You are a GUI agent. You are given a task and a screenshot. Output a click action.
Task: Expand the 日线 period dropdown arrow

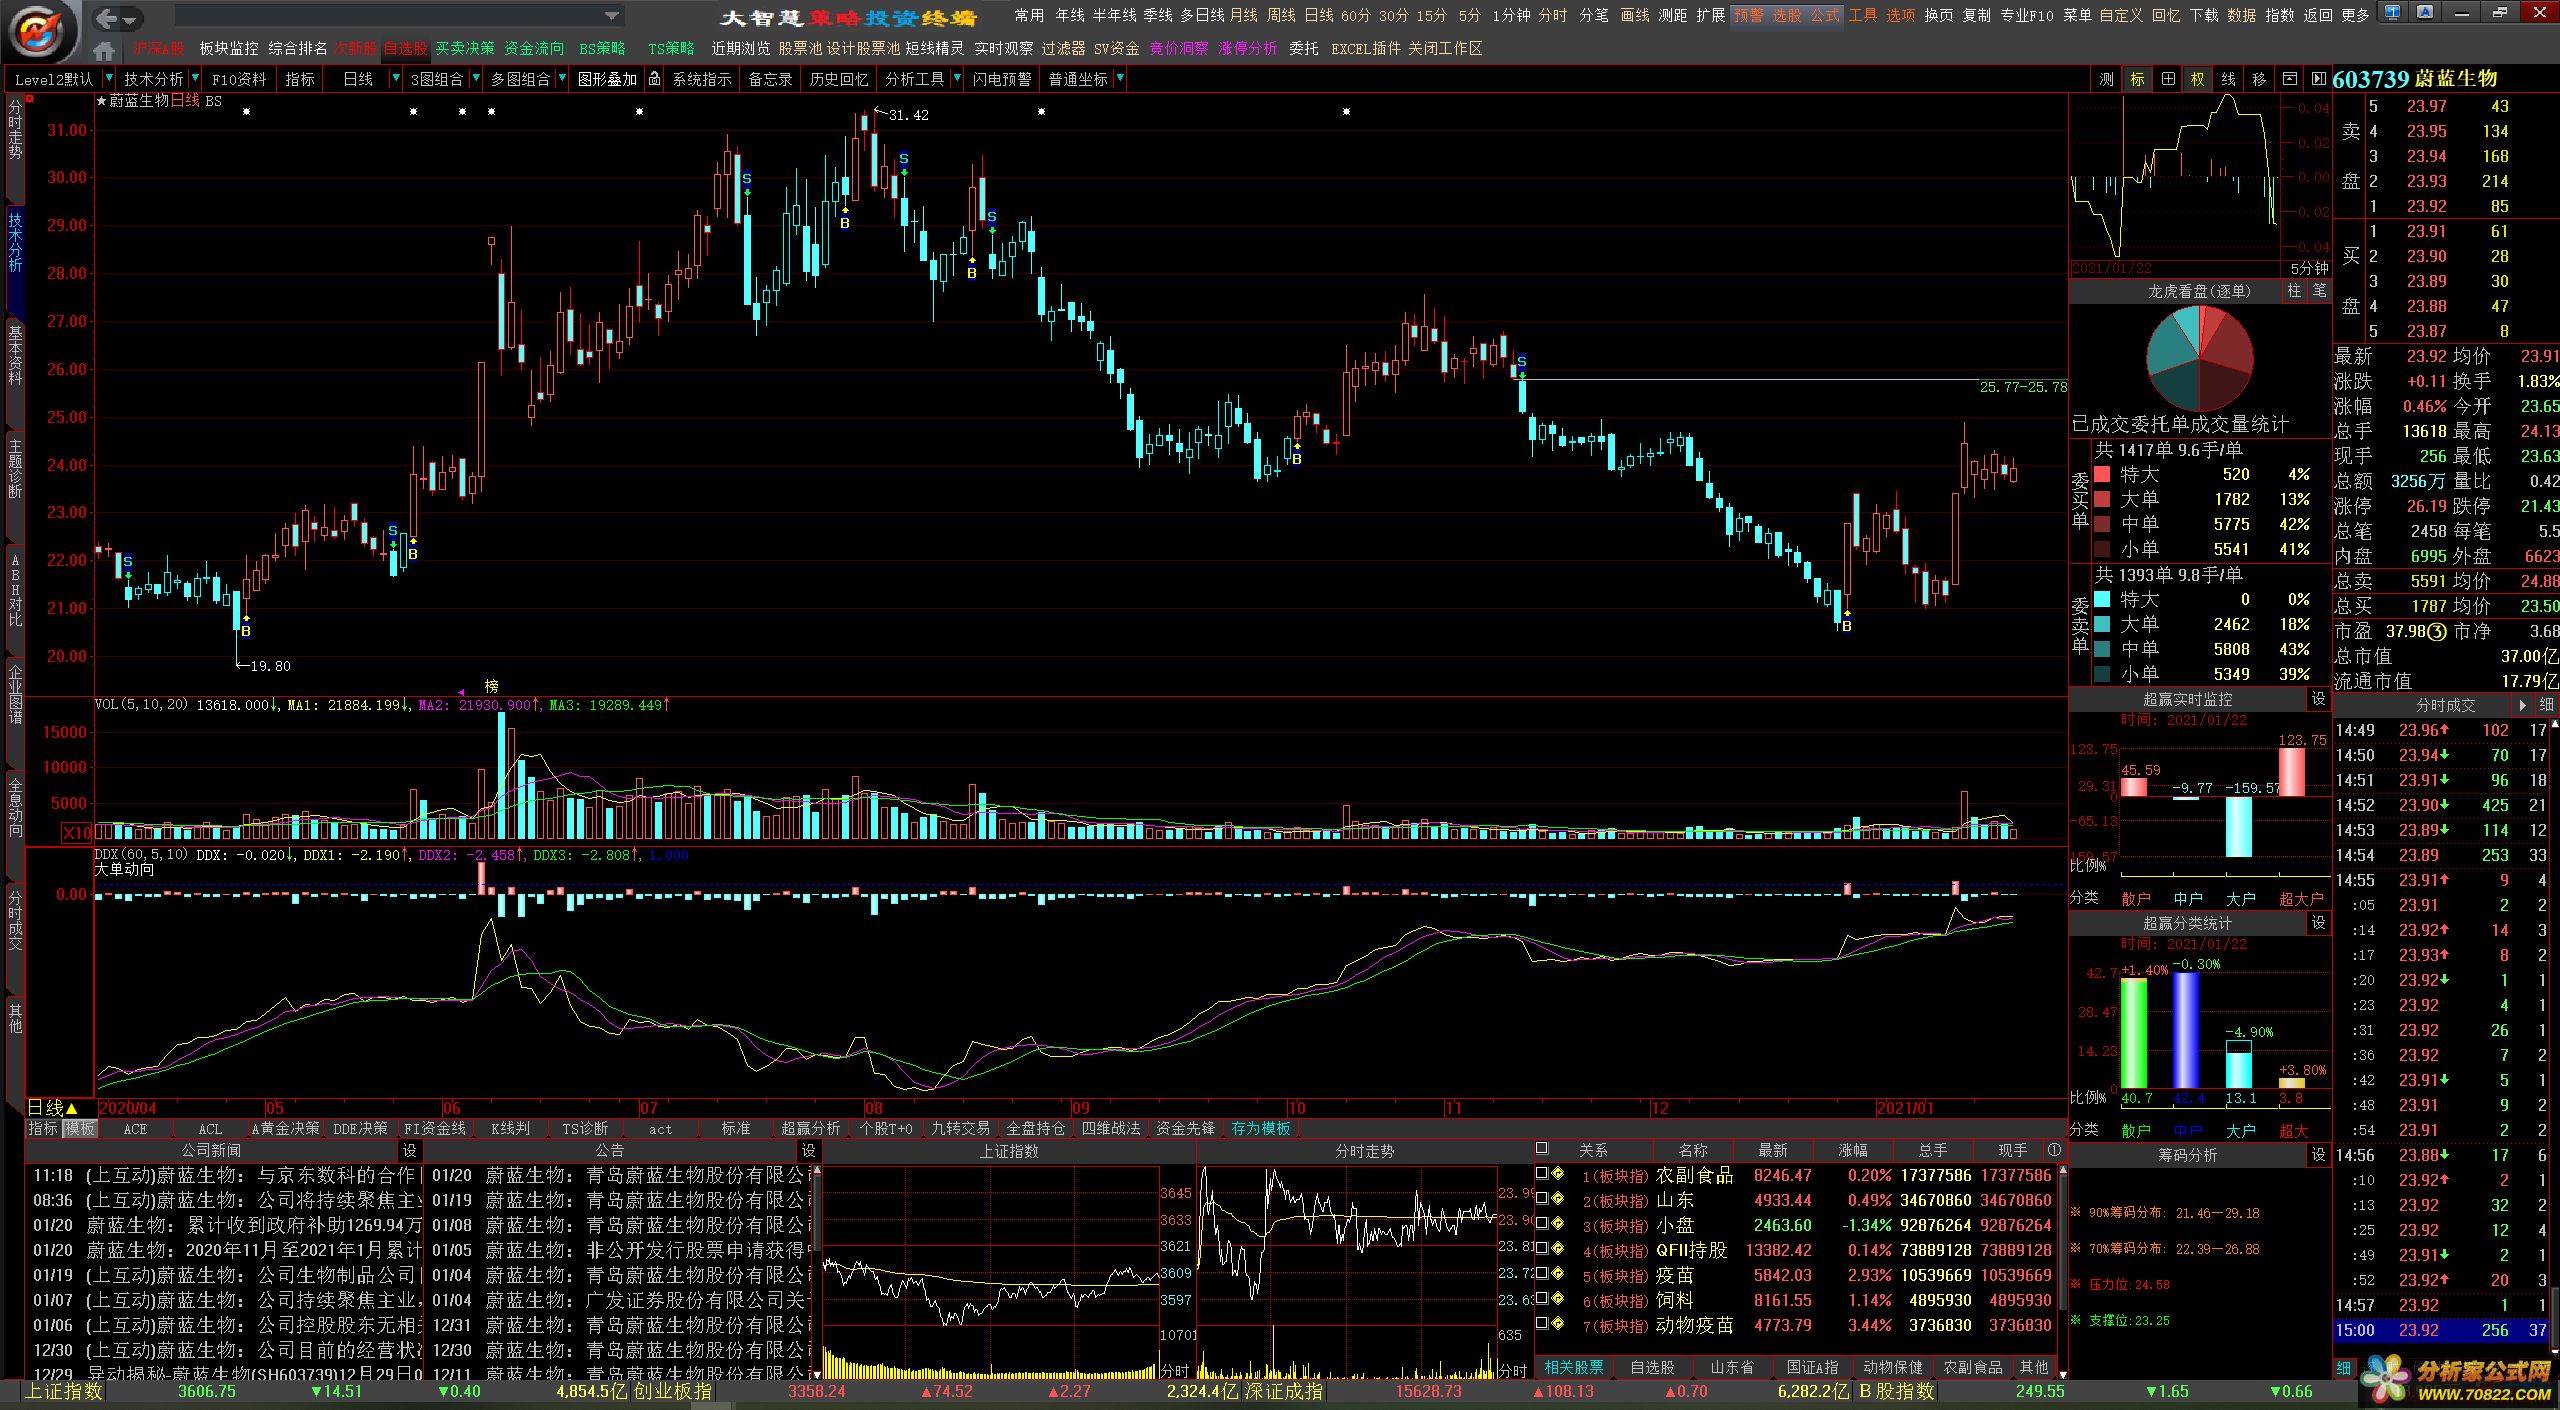click(x=396, y=78)
